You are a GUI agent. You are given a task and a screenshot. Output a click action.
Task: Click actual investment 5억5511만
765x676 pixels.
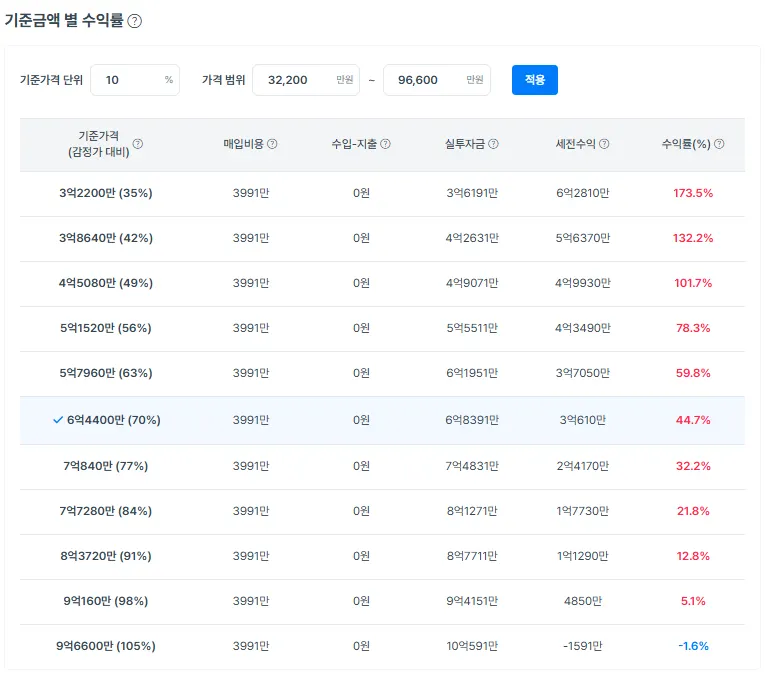pyautogui.click(x=472, y=328)
